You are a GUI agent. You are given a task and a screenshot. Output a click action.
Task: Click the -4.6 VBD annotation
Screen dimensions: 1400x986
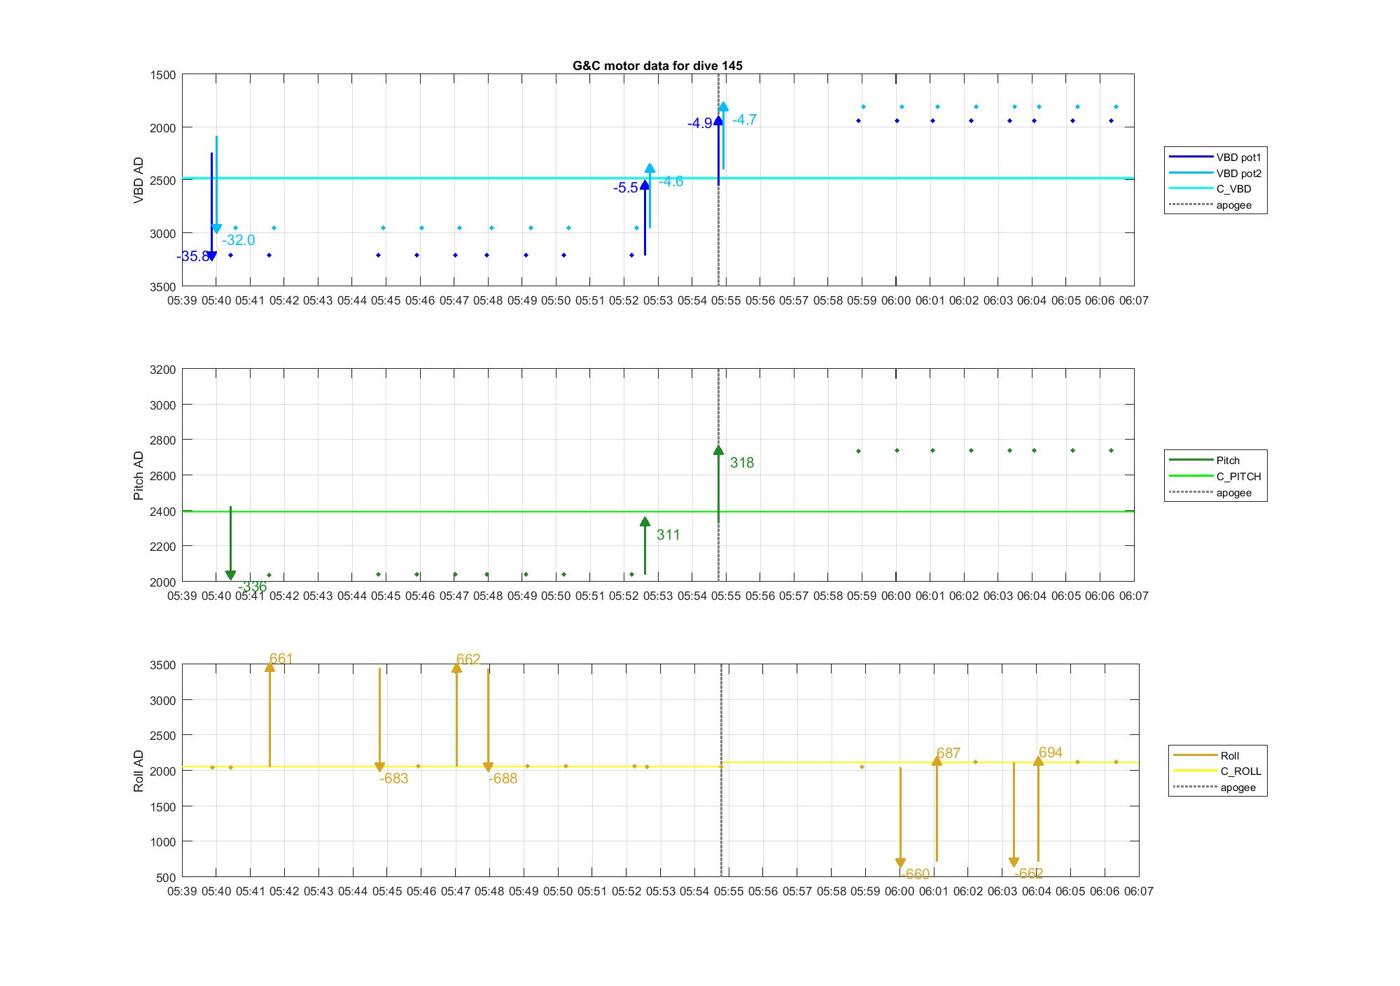[671, 181]
